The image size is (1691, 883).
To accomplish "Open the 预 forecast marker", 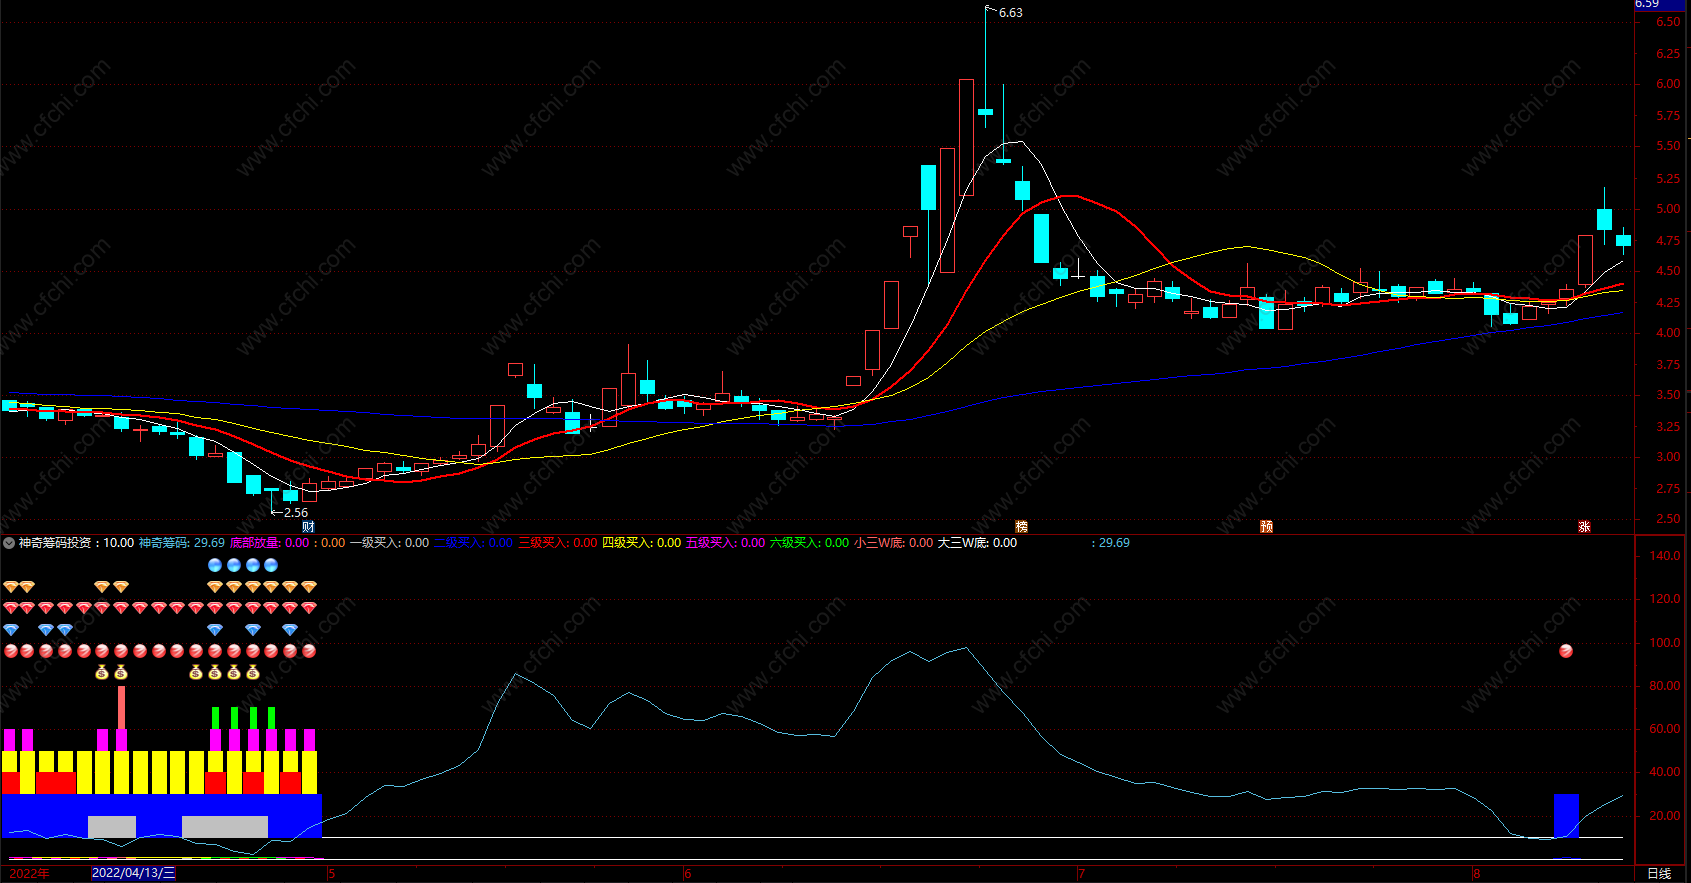I will click(1266, 527).
